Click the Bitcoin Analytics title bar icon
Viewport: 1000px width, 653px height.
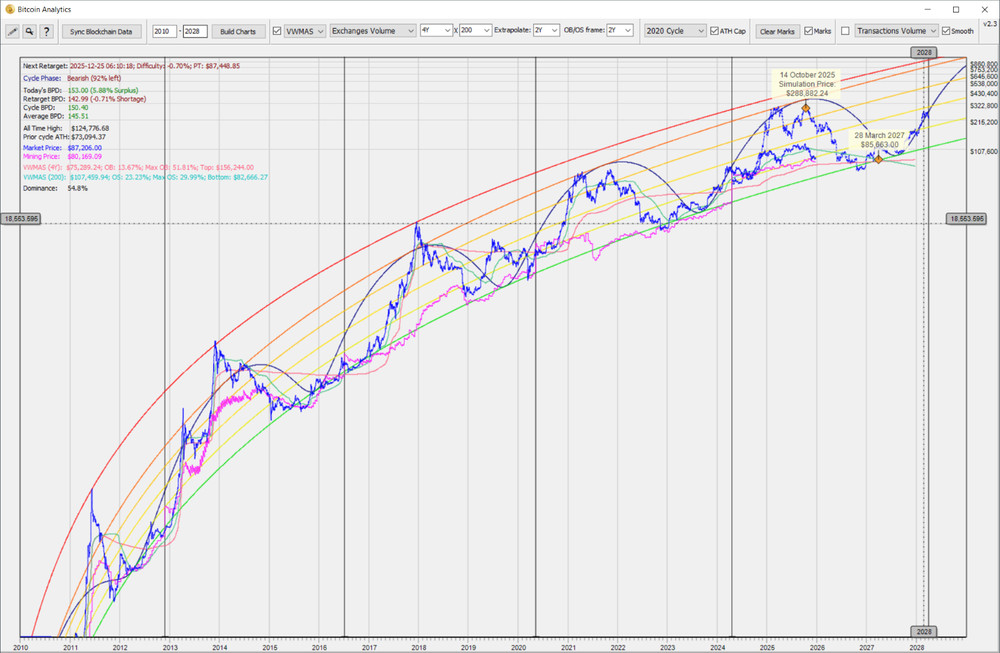pyautogui.click(x=8, y=9)
